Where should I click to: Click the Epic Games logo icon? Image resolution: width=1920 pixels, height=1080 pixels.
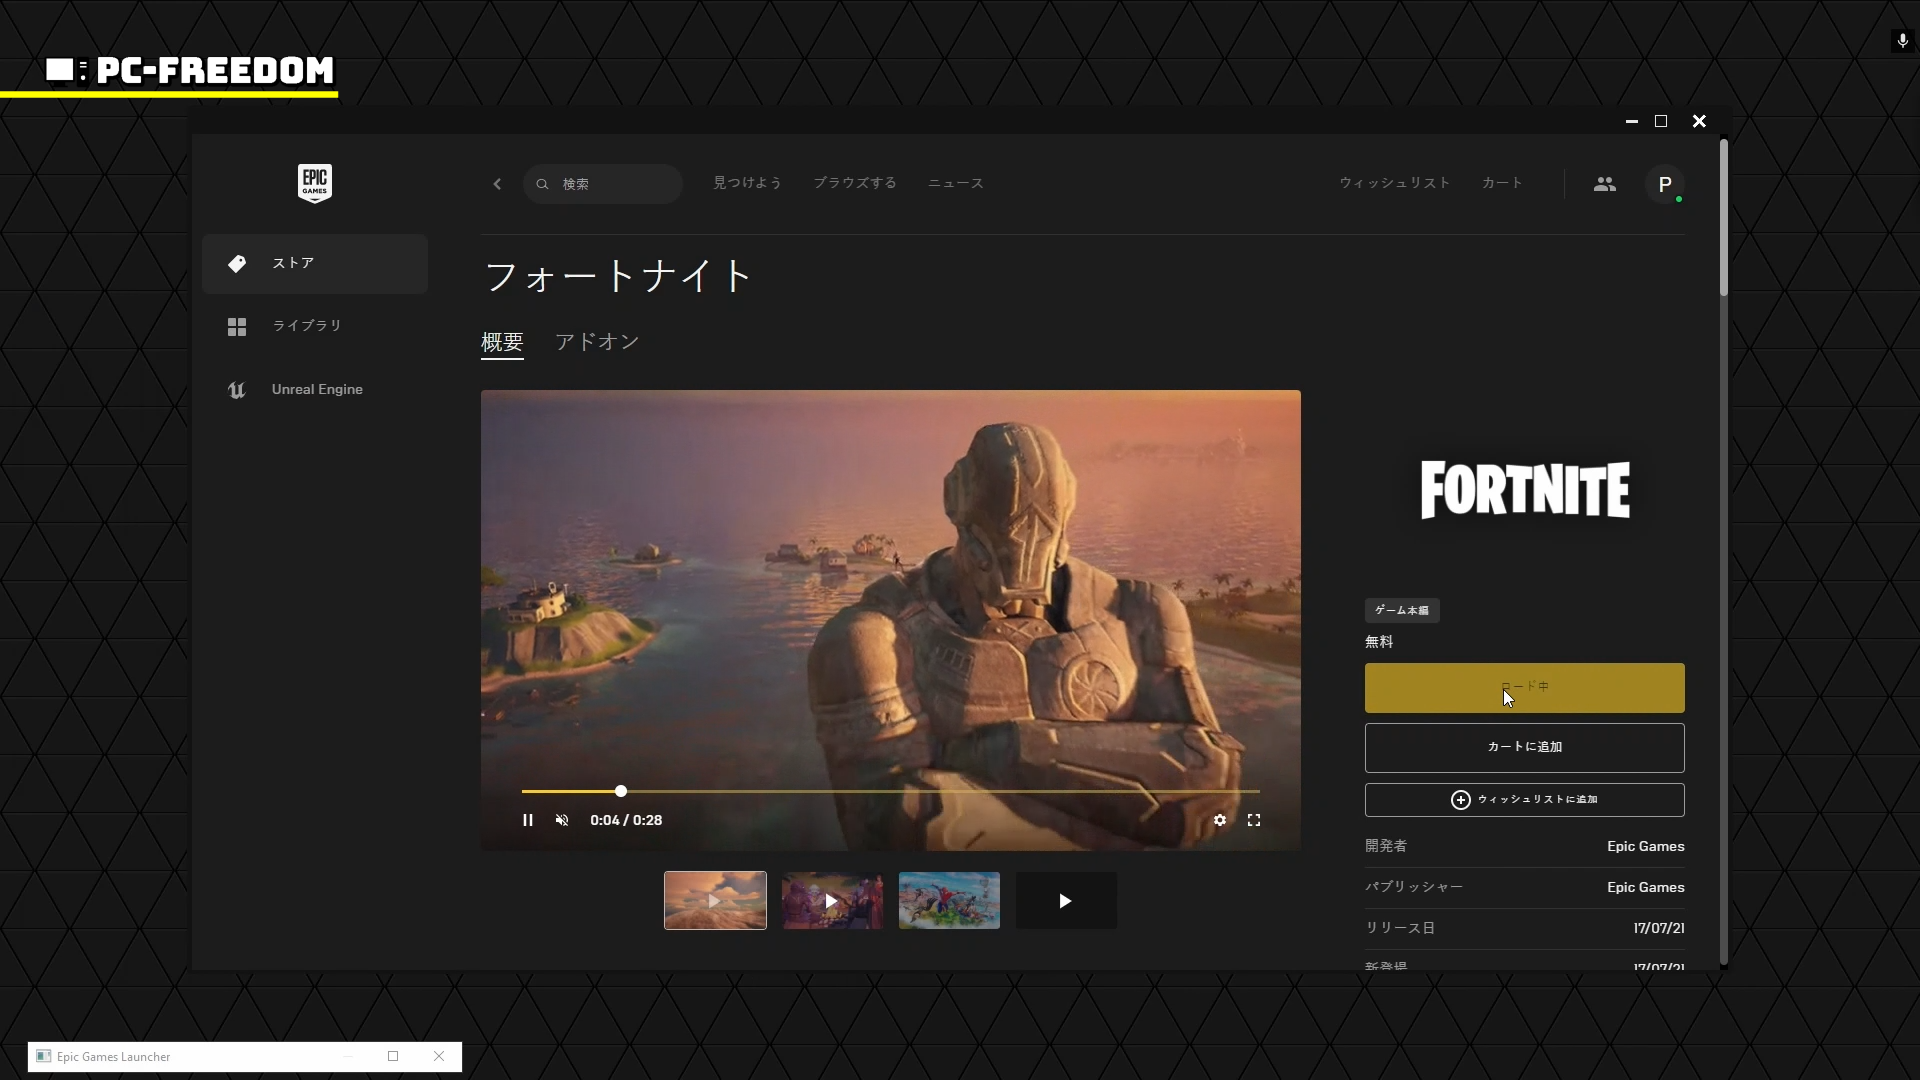click(x=315, y=183)
